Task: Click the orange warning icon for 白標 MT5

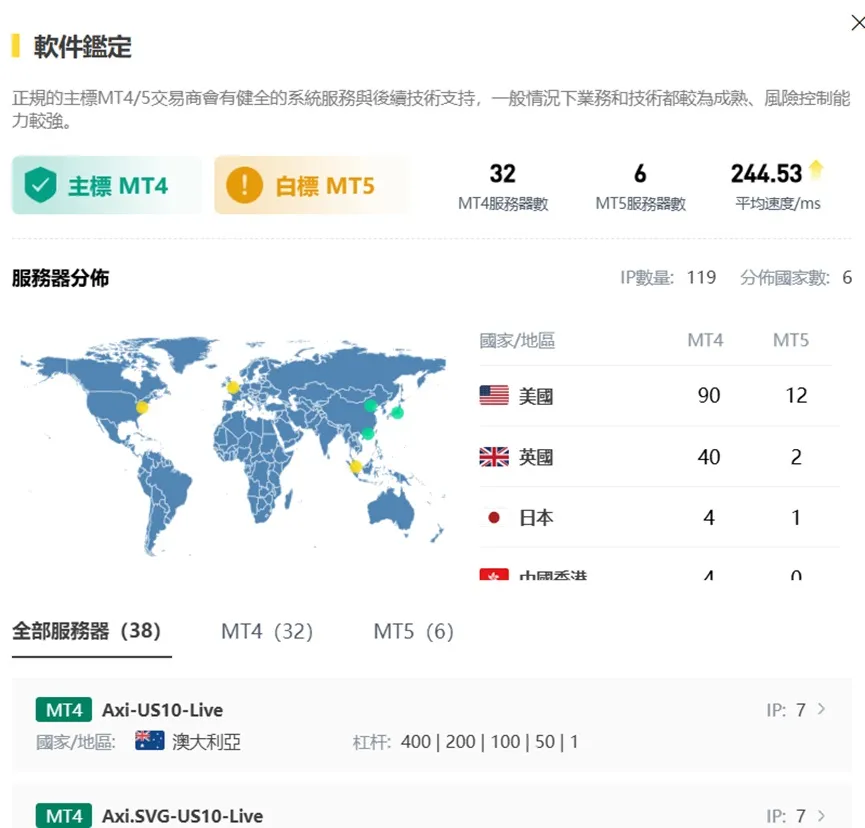Action: coord(244,185)
